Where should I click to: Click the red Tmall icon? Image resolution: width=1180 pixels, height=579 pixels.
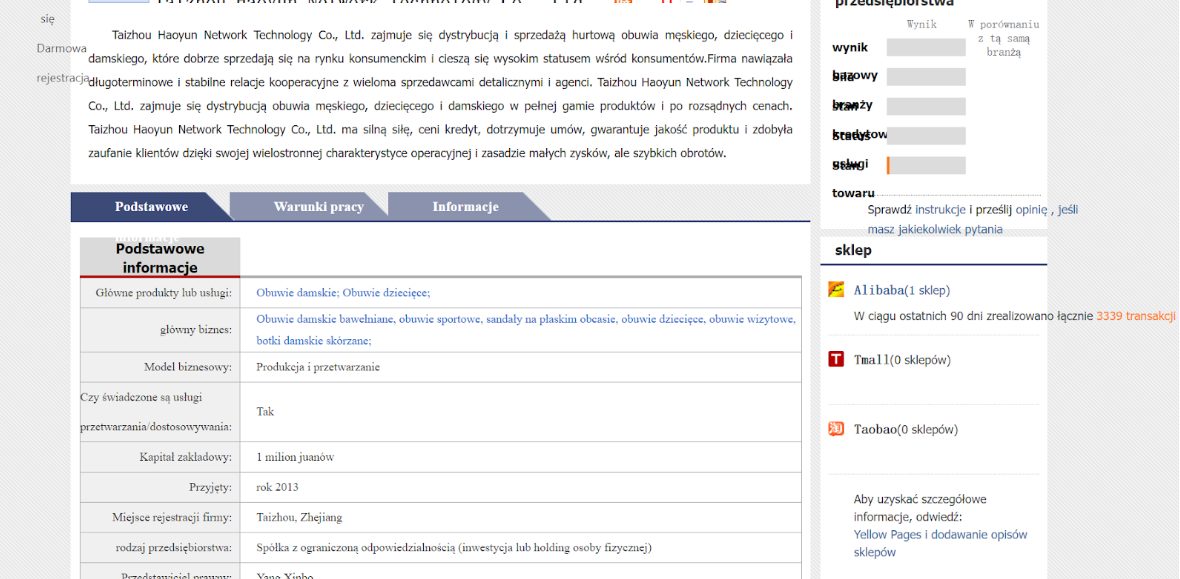click(x=836, y=359)
